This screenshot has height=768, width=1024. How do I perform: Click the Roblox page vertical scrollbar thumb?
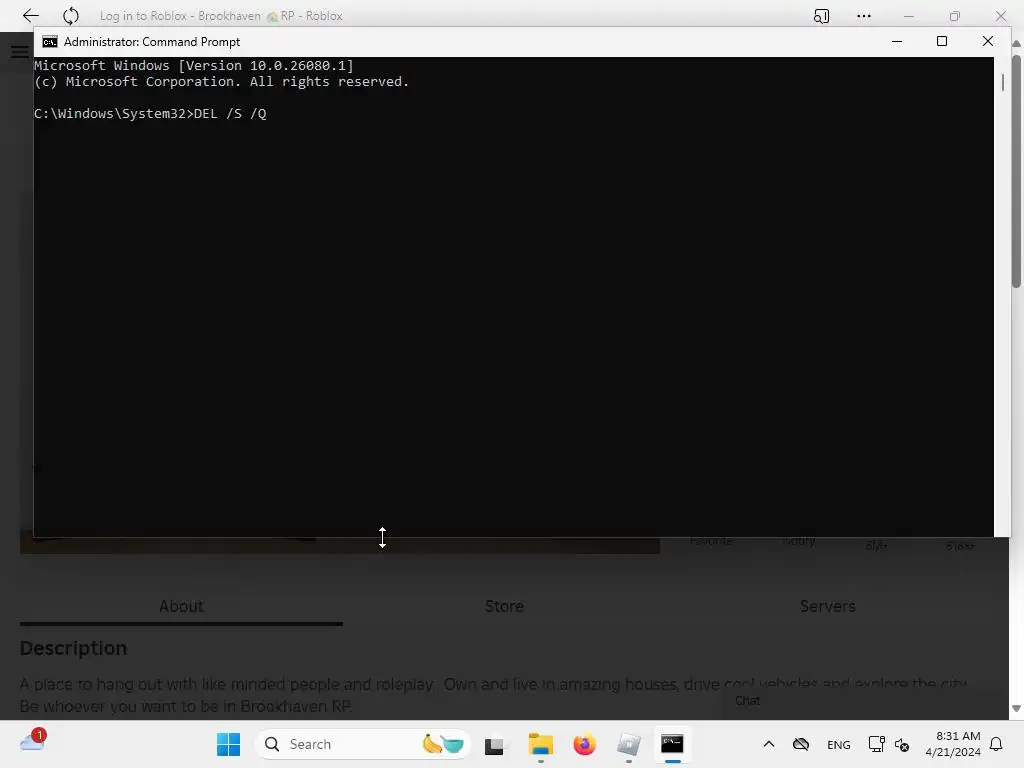click(1016, 171)
